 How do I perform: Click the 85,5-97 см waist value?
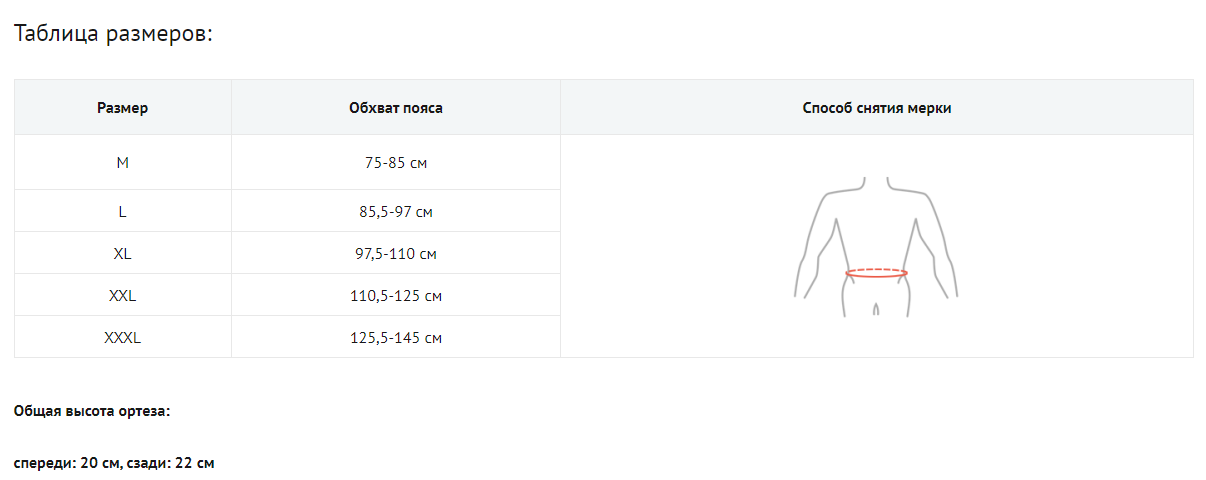tap(396, 212)
